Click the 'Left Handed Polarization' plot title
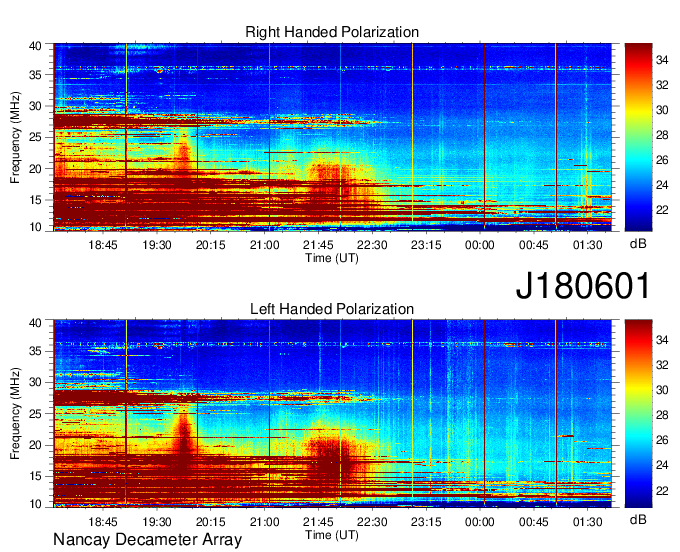Viewport: 680px width, 552px height. pyautogui.click(x=332, y=309)
